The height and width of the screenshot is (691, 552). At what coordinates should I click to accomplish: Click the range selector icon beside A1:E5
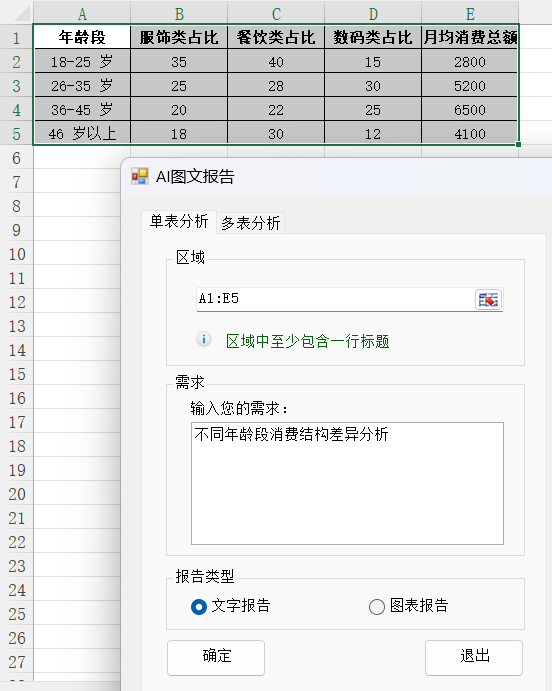tap(489, 300)
